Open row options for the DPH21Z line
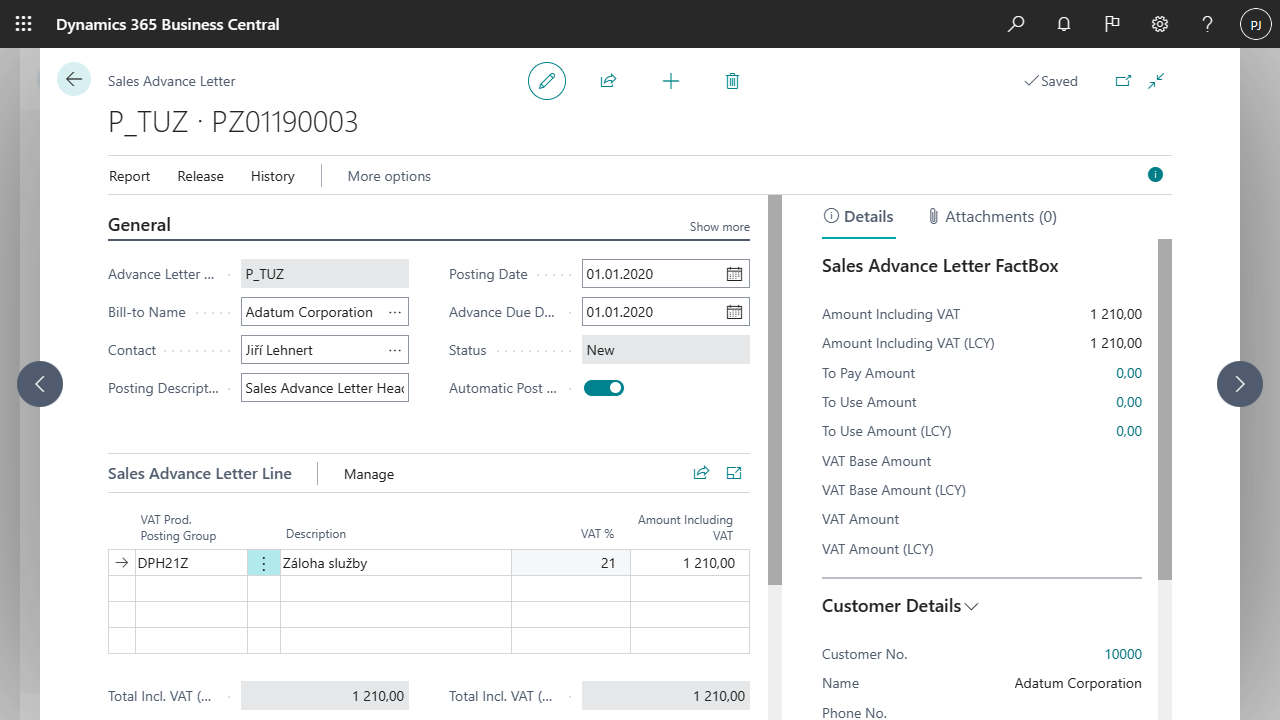The height and width of the screenshot is (720, 1280). (264, 563)
